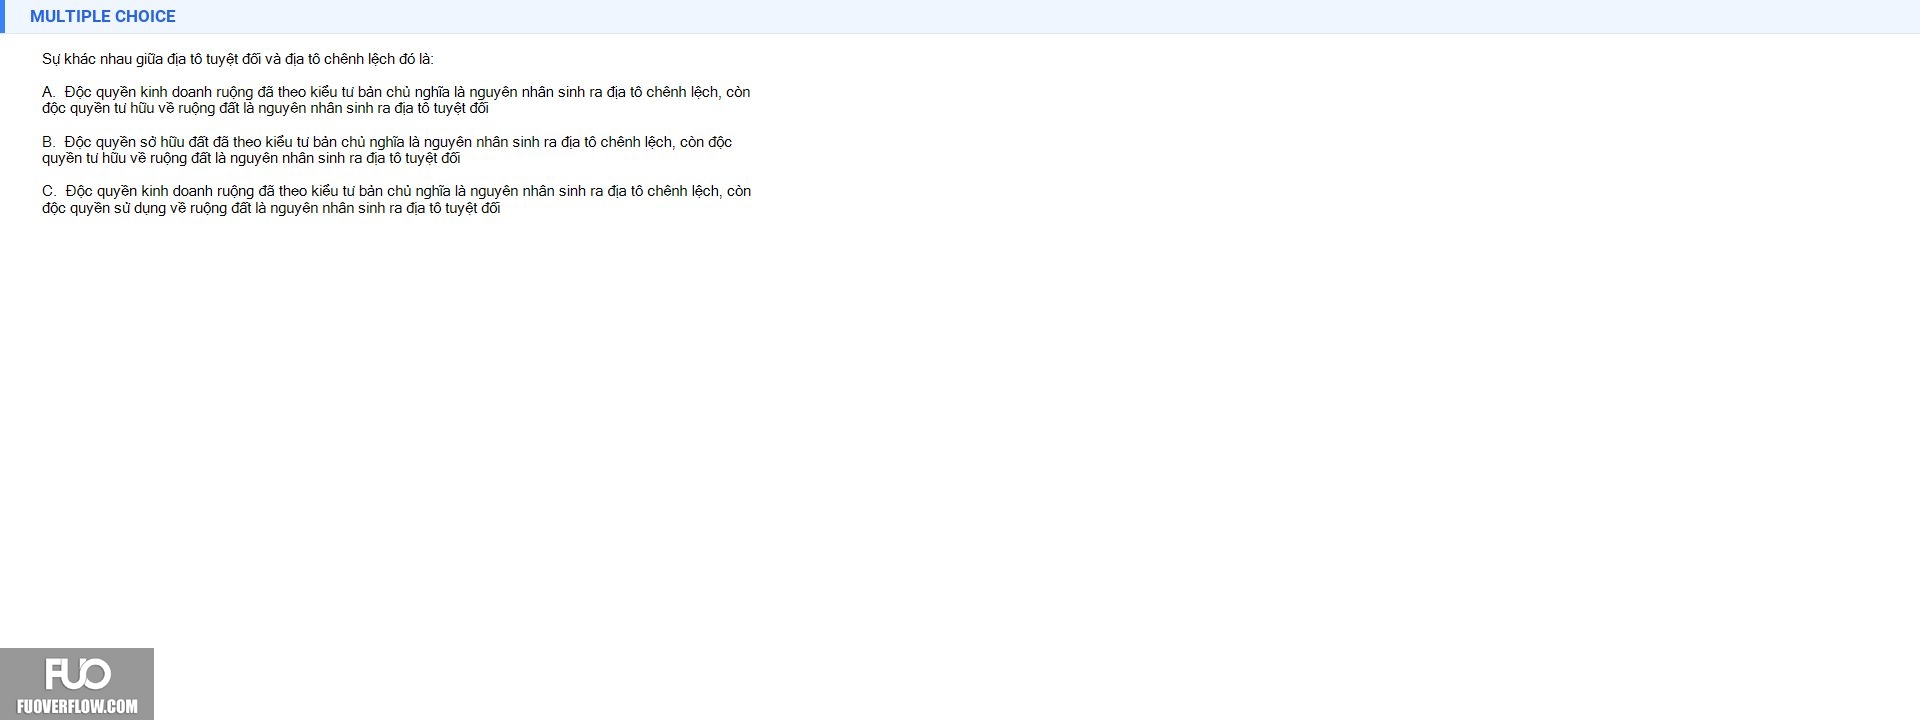Viewport: 1920px width, 720px height.
Task: Choose the "C." answer letter
Action: 49,191
